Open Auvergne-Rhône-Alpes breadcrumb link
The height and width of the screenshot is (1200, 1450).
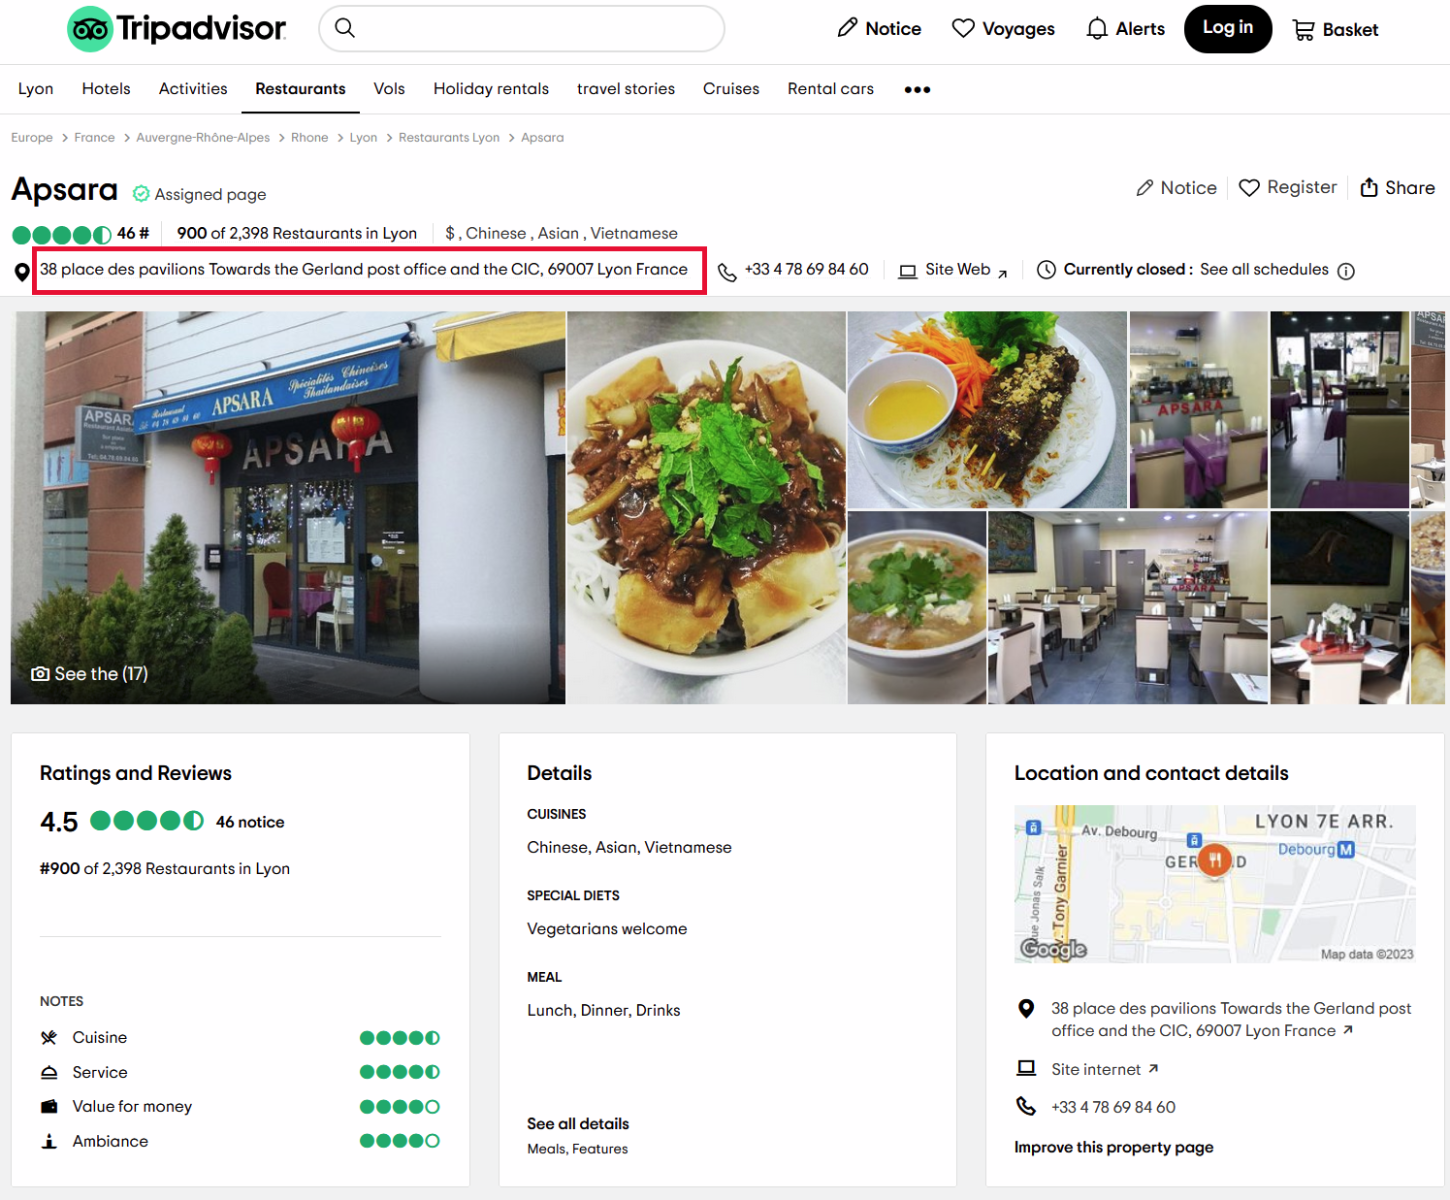[203, 138]
